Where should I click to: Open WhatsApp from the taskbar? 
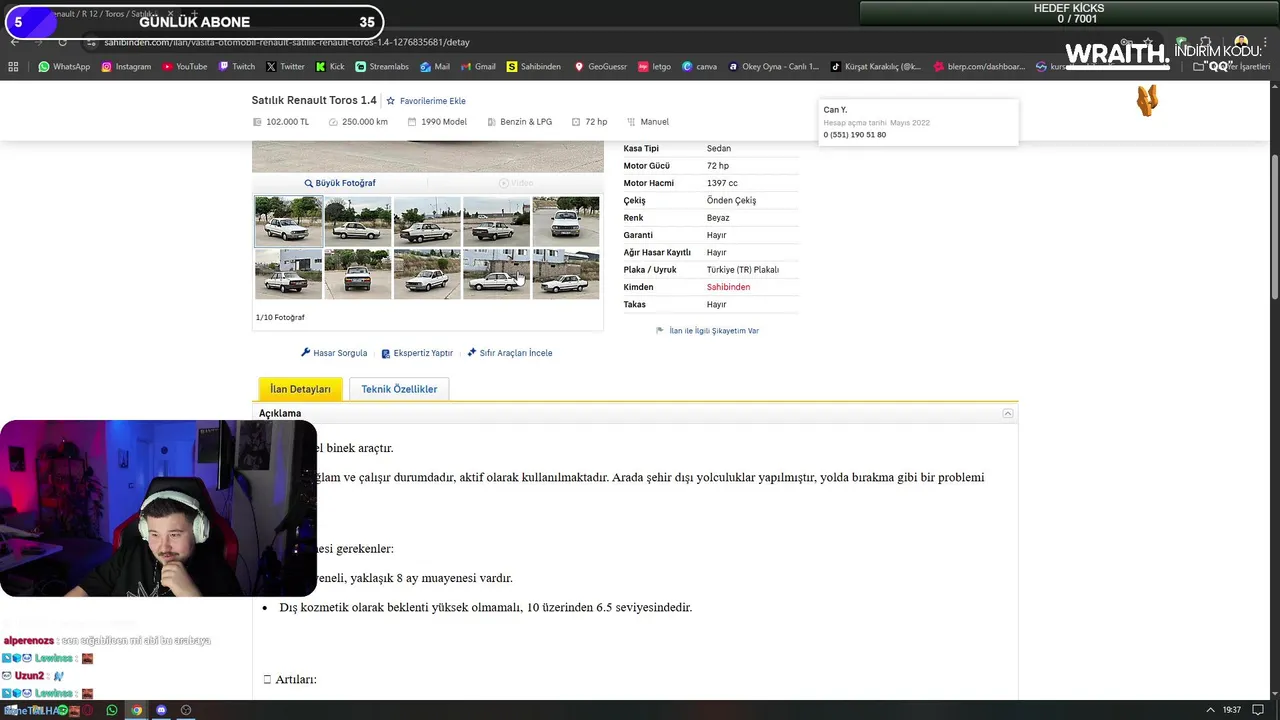pyautogui.click(x=112, y=710)
